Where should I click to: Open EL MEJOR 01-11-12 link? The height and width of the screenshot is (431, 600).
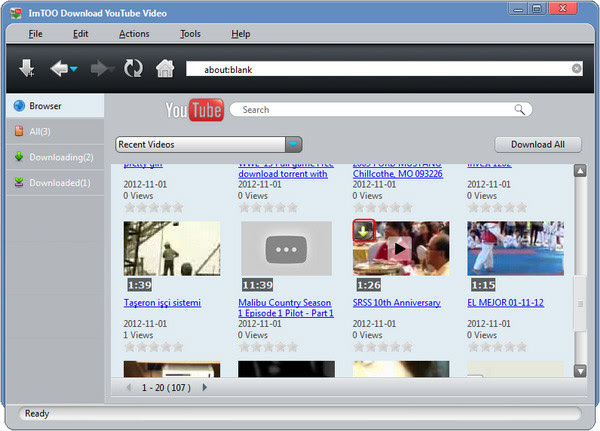[x=505, y=303]
